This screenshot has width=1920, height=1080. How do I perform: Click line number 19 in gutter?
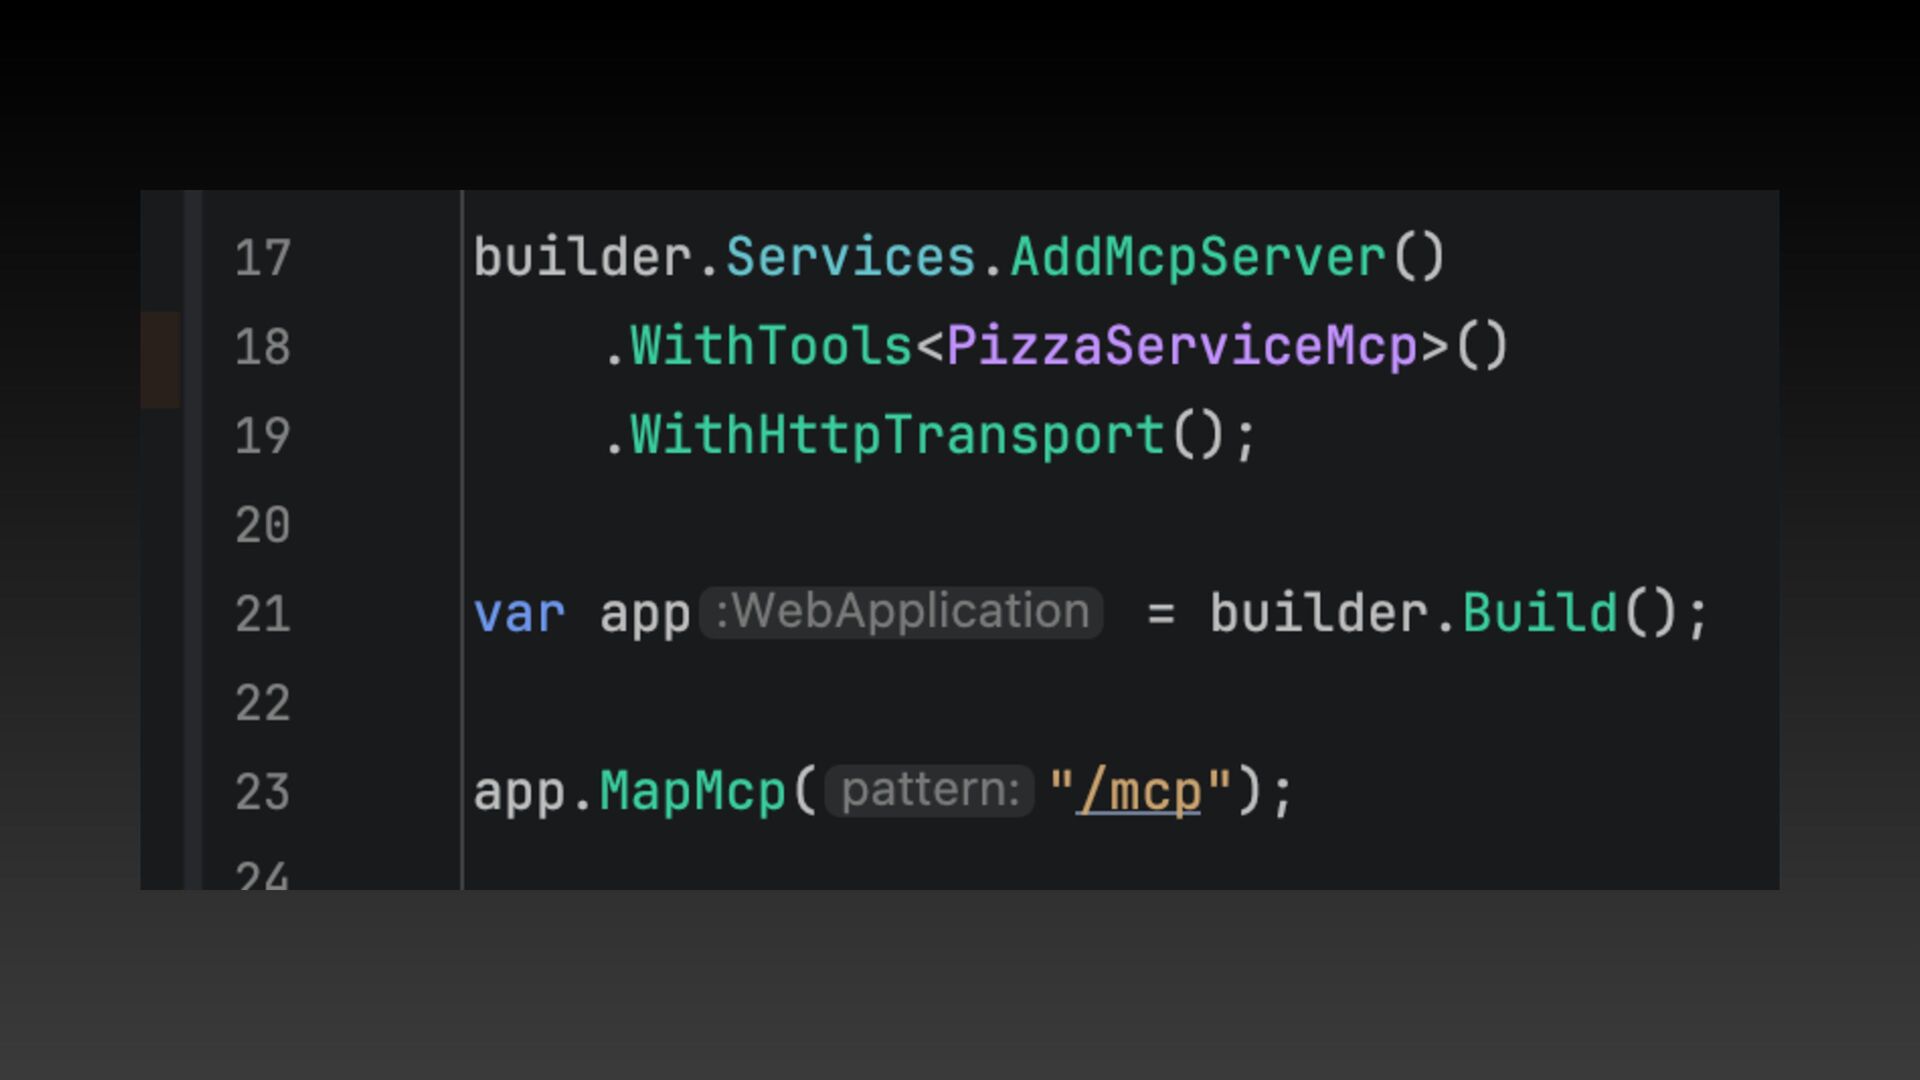point(262,436)
